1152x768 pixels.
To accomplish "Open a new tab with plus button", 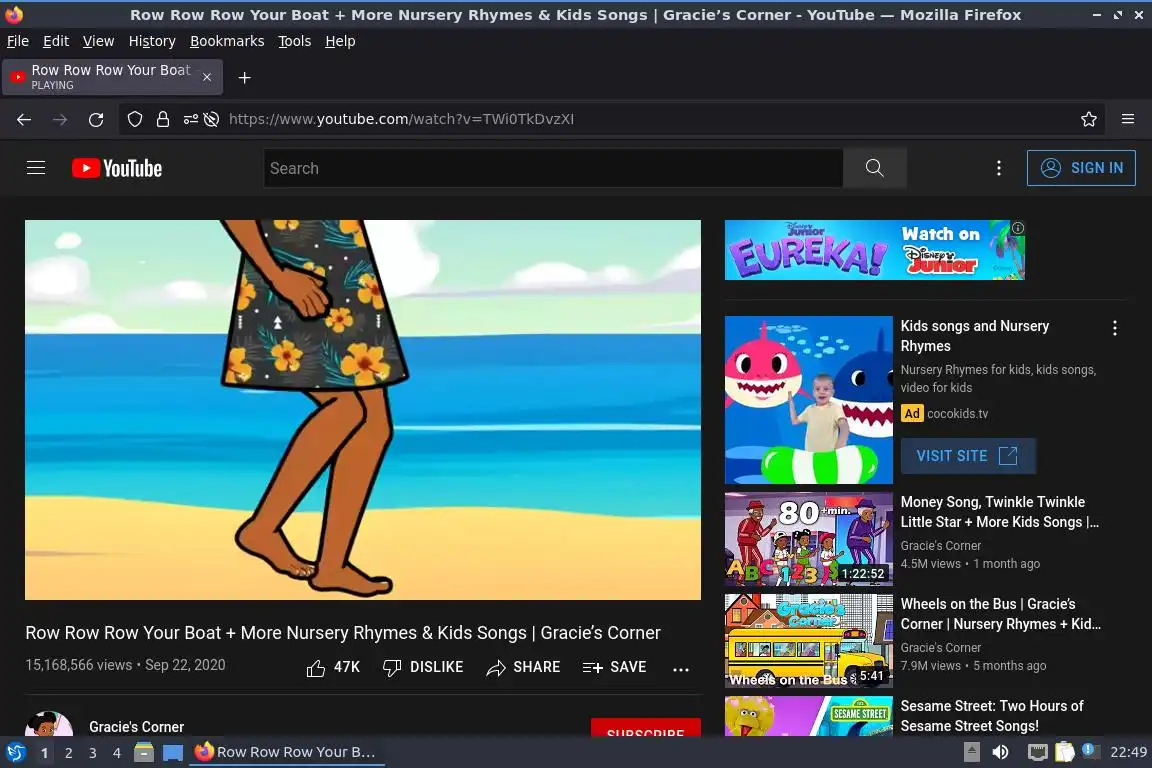I will click(245, 78).
